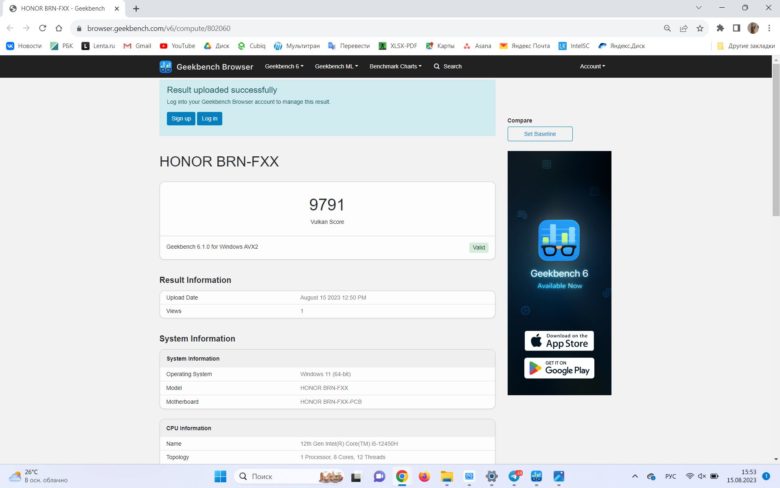
Task: Open the chat app in taskbar
Action: pyautogui.click(x=380, y=477)
